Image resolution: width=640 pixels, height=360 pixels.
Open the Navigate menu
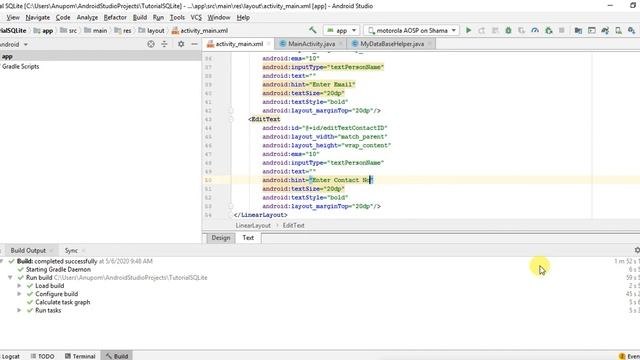pos(38,18)
